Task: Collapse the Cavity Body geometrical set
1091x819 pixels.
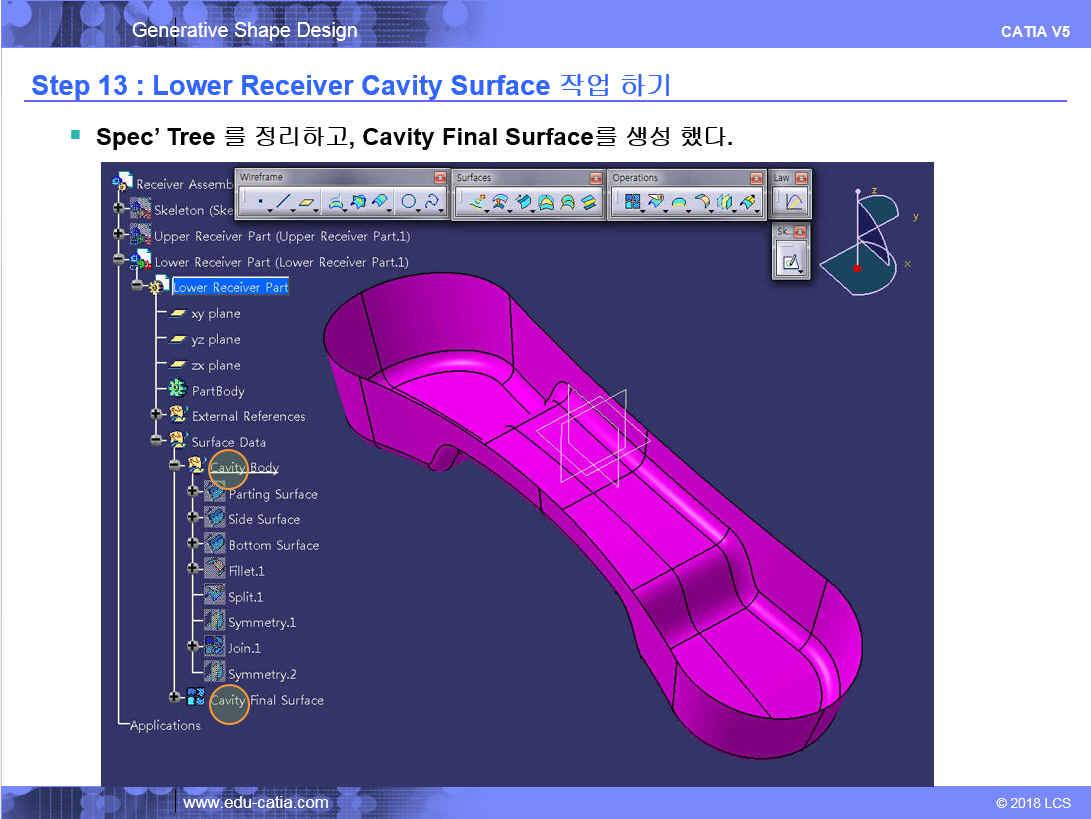Action: click(175, 466)
